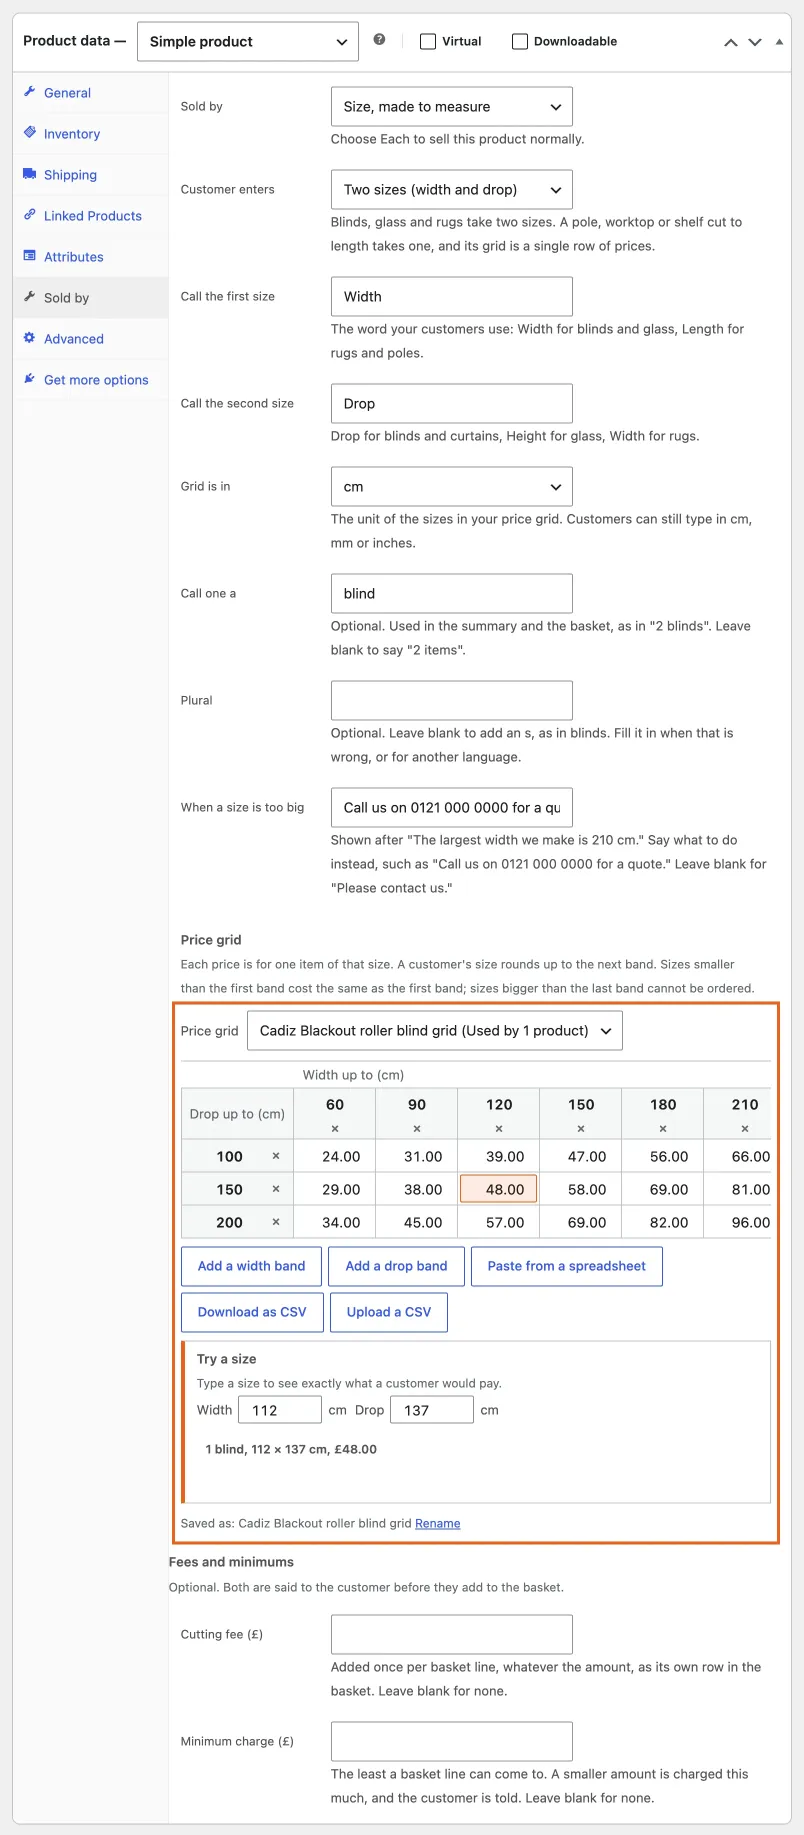Focus the Try a size Width field
The height and width of the screenshot is (1835, 804).
pos(280,1410)
